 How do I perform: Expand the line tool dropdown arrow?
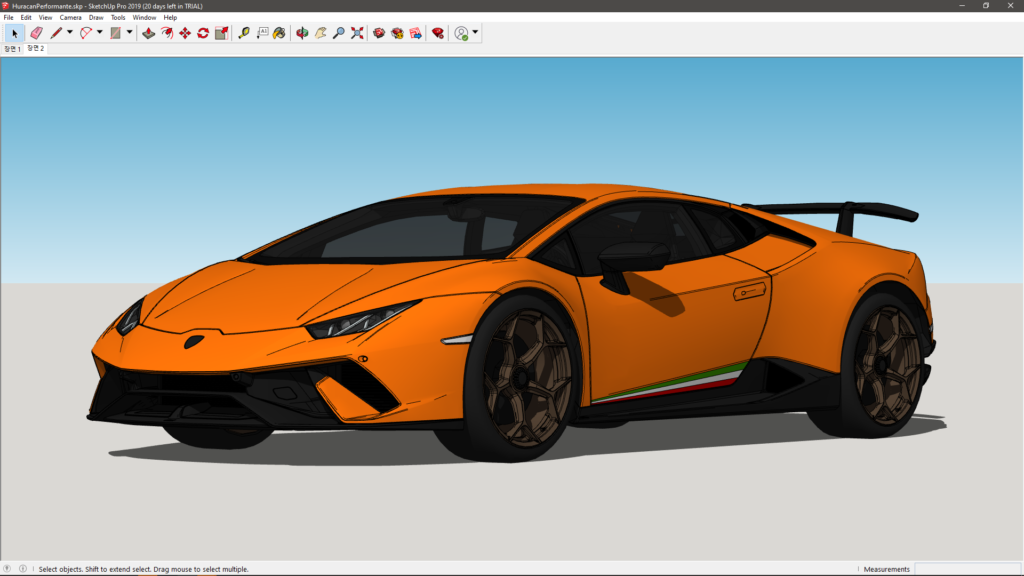pyautogui.click(x=69, y=33)
